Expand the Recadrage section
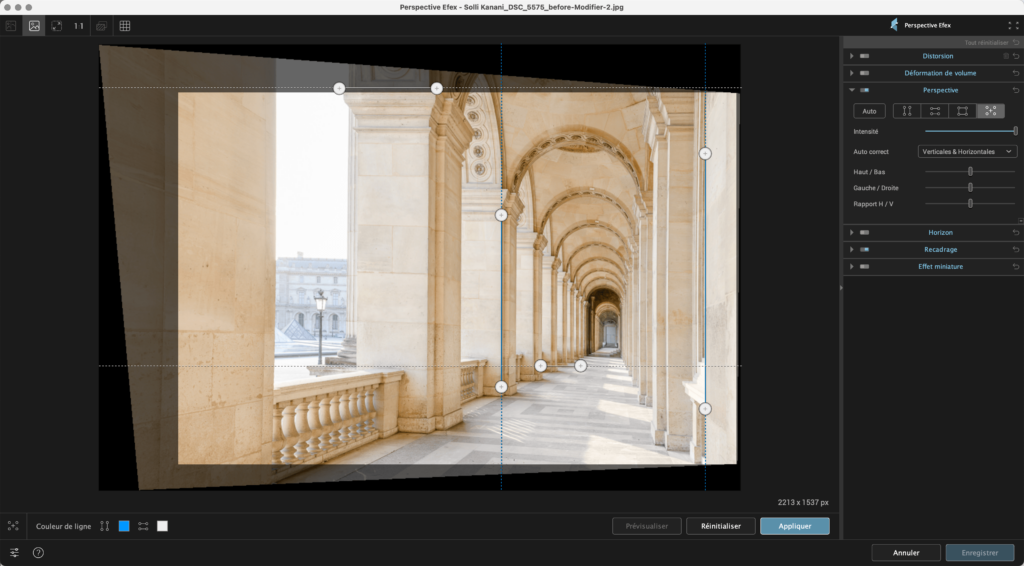Image resolution: width=1024 pixels, height=566 pixels. [x=852, y=249]
